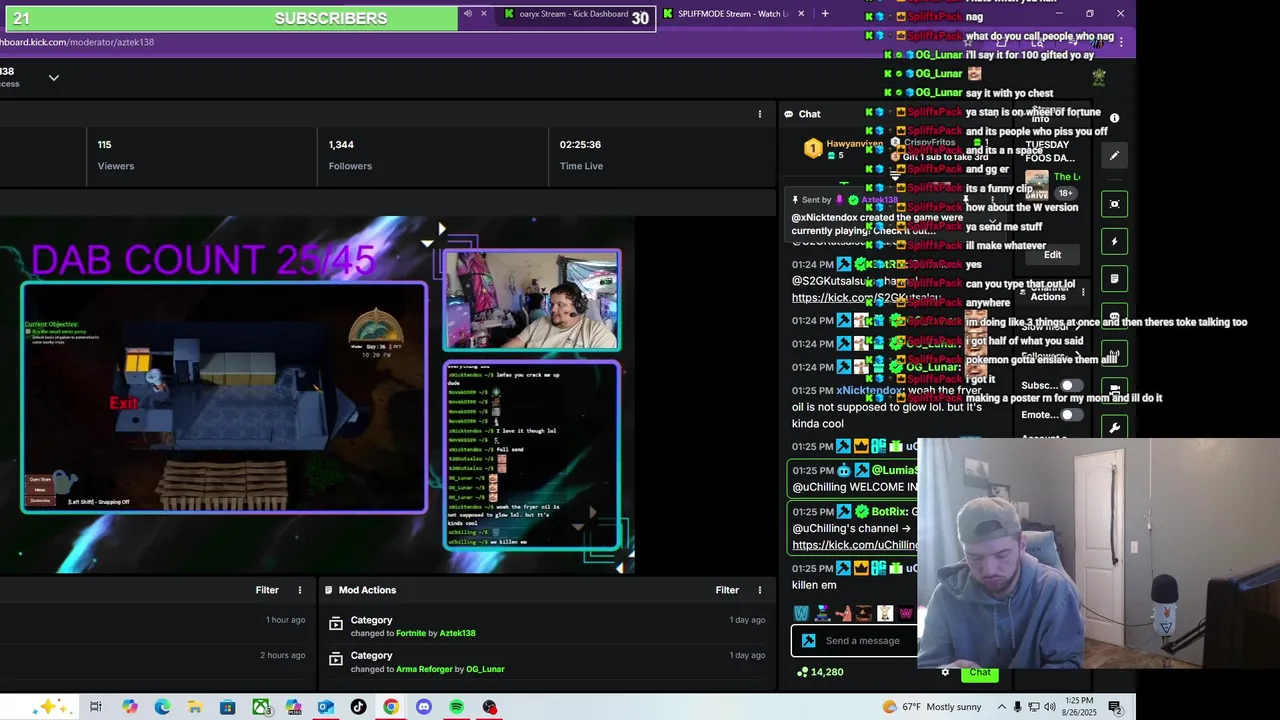This screenshot has width=1280, height=720.
Task: Open Filter for left activity panel
Action: point(267,590)
